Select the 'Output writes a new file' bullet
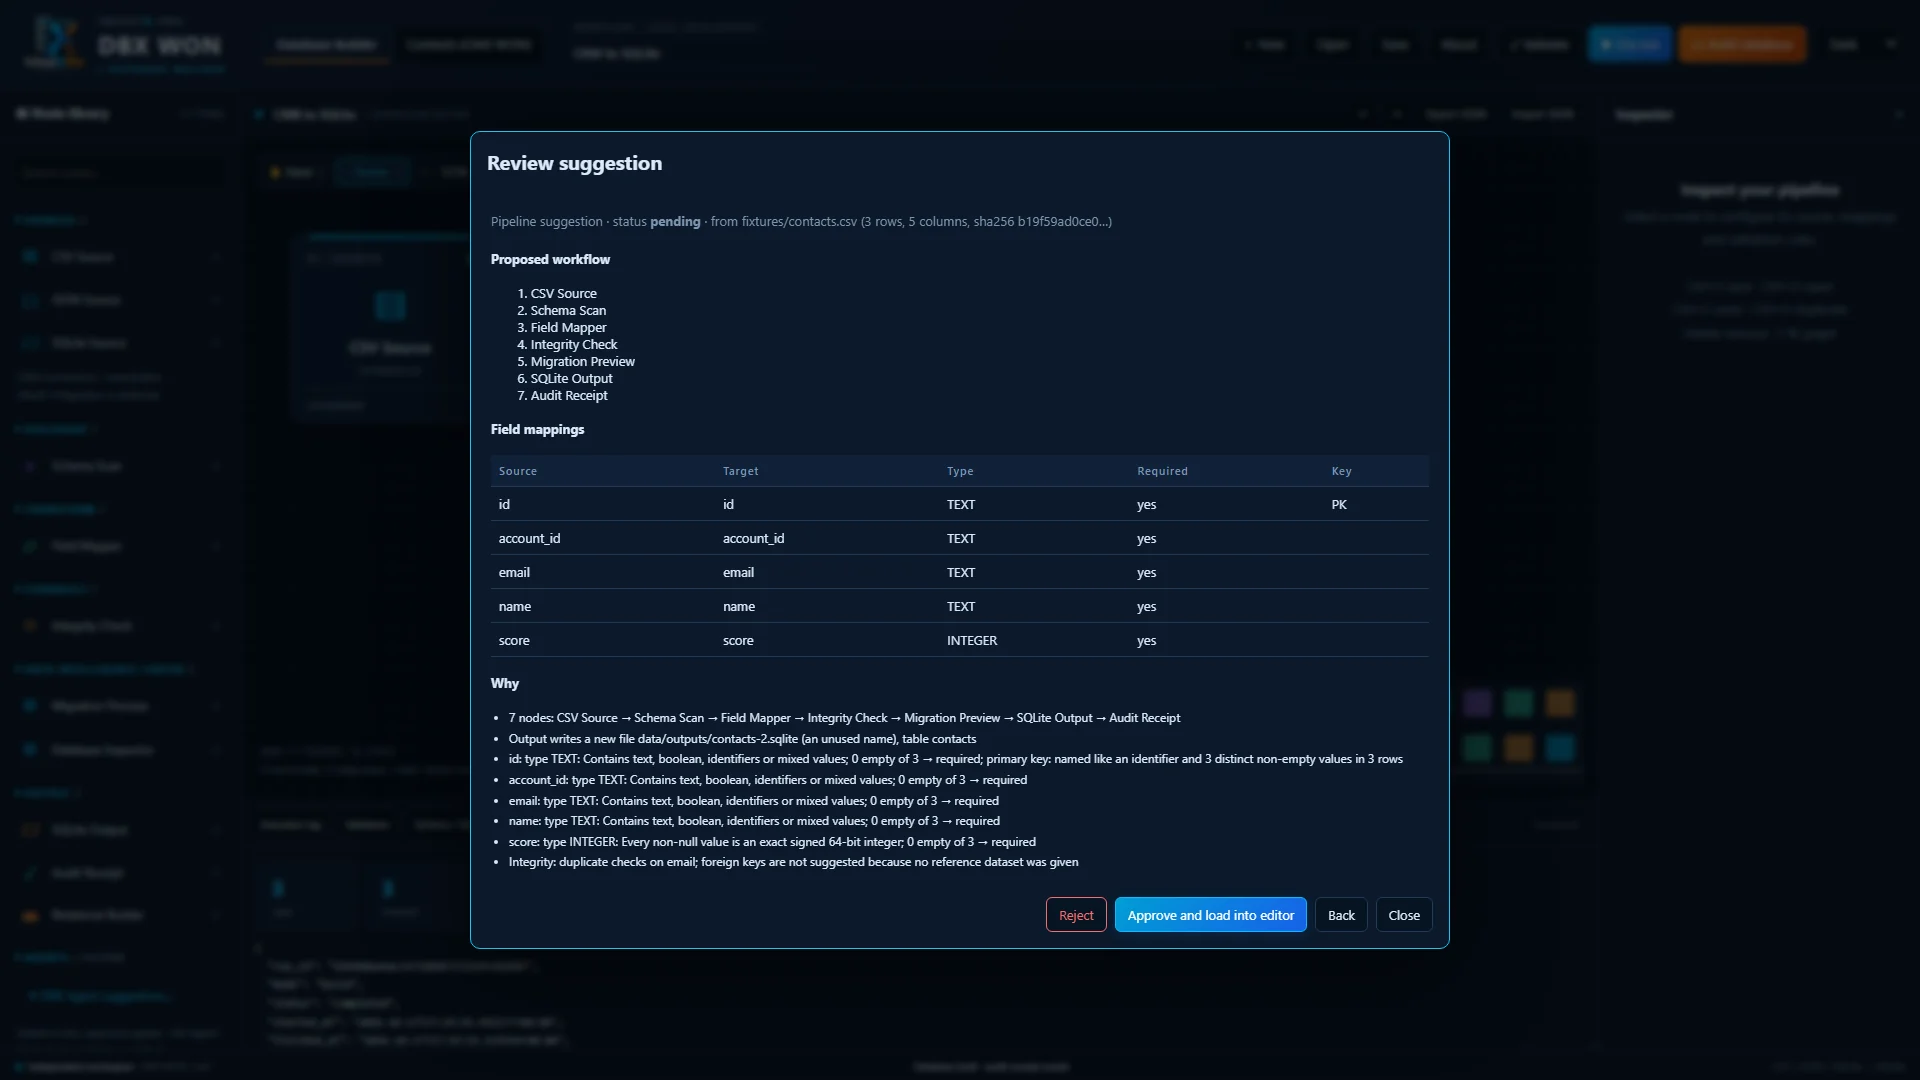 pos(742,739)
